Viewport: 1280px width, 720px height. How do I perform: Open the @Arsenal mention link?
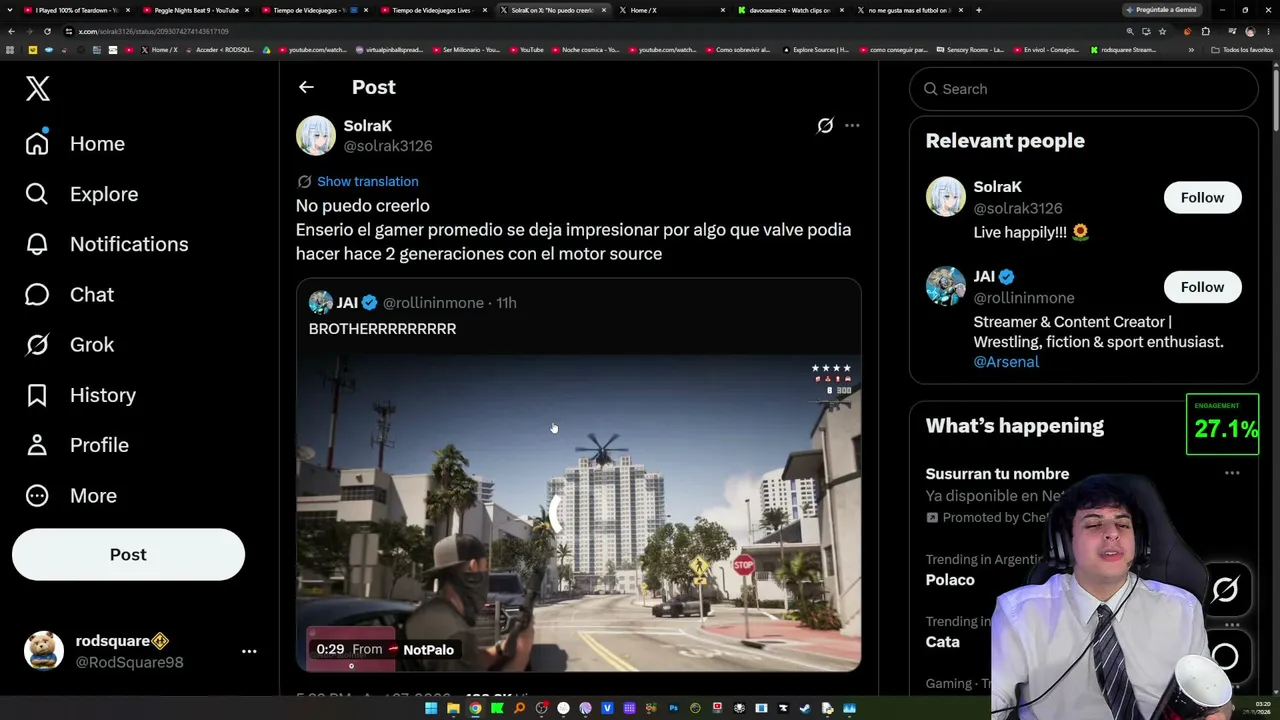click(1006, 362)
